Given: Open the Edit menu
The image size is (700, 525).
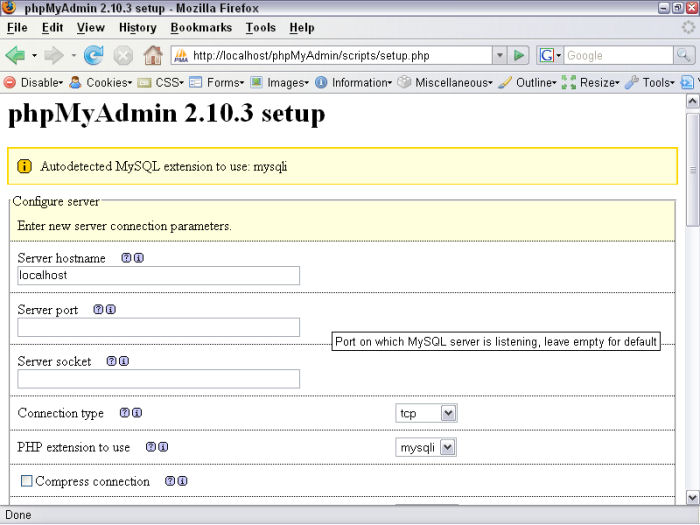Looking at the screenshot, I should (x=53, y=28).
